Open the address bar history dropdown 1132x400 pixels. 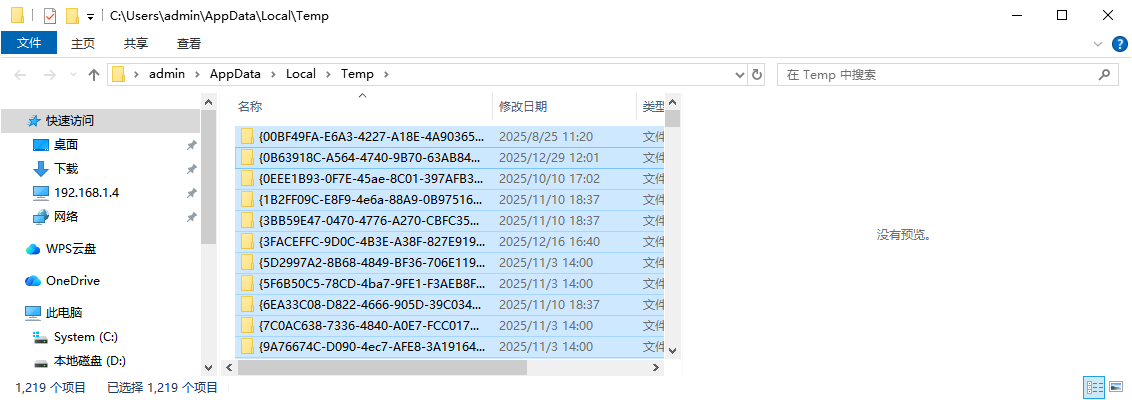pyautogui.click(x=739, y=74)
